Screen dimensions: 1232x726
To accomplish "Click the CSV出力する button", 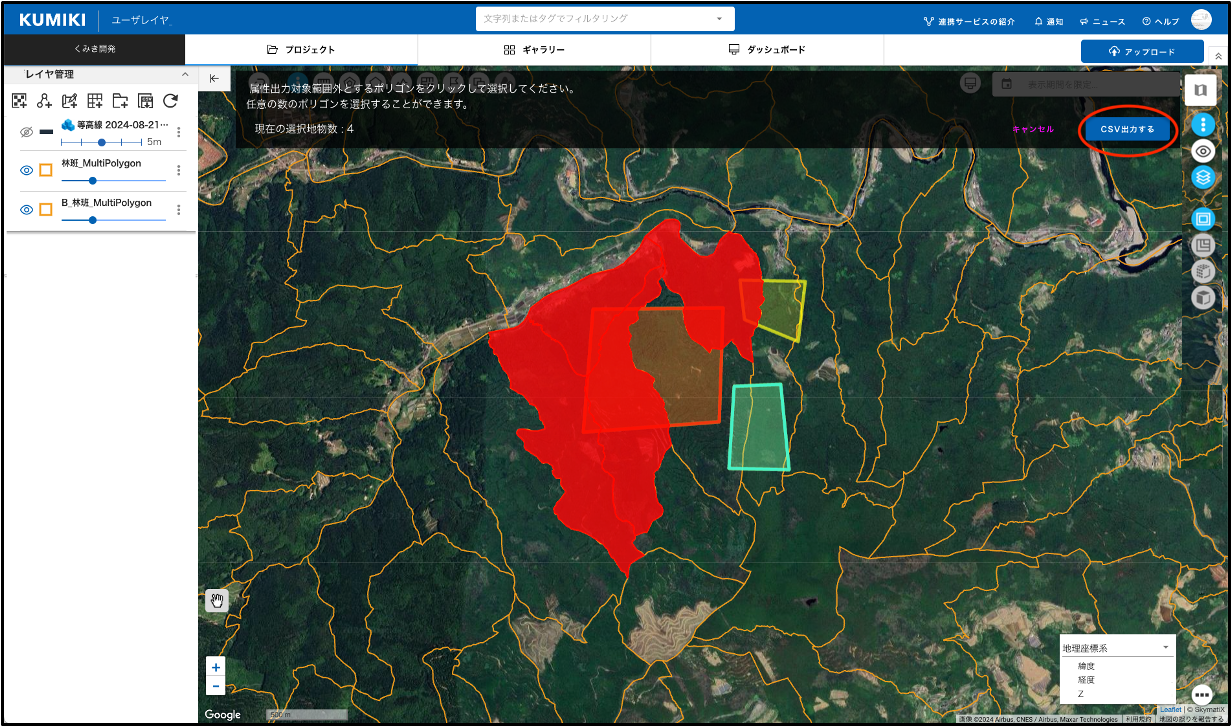I will [x=1127, y=130].
